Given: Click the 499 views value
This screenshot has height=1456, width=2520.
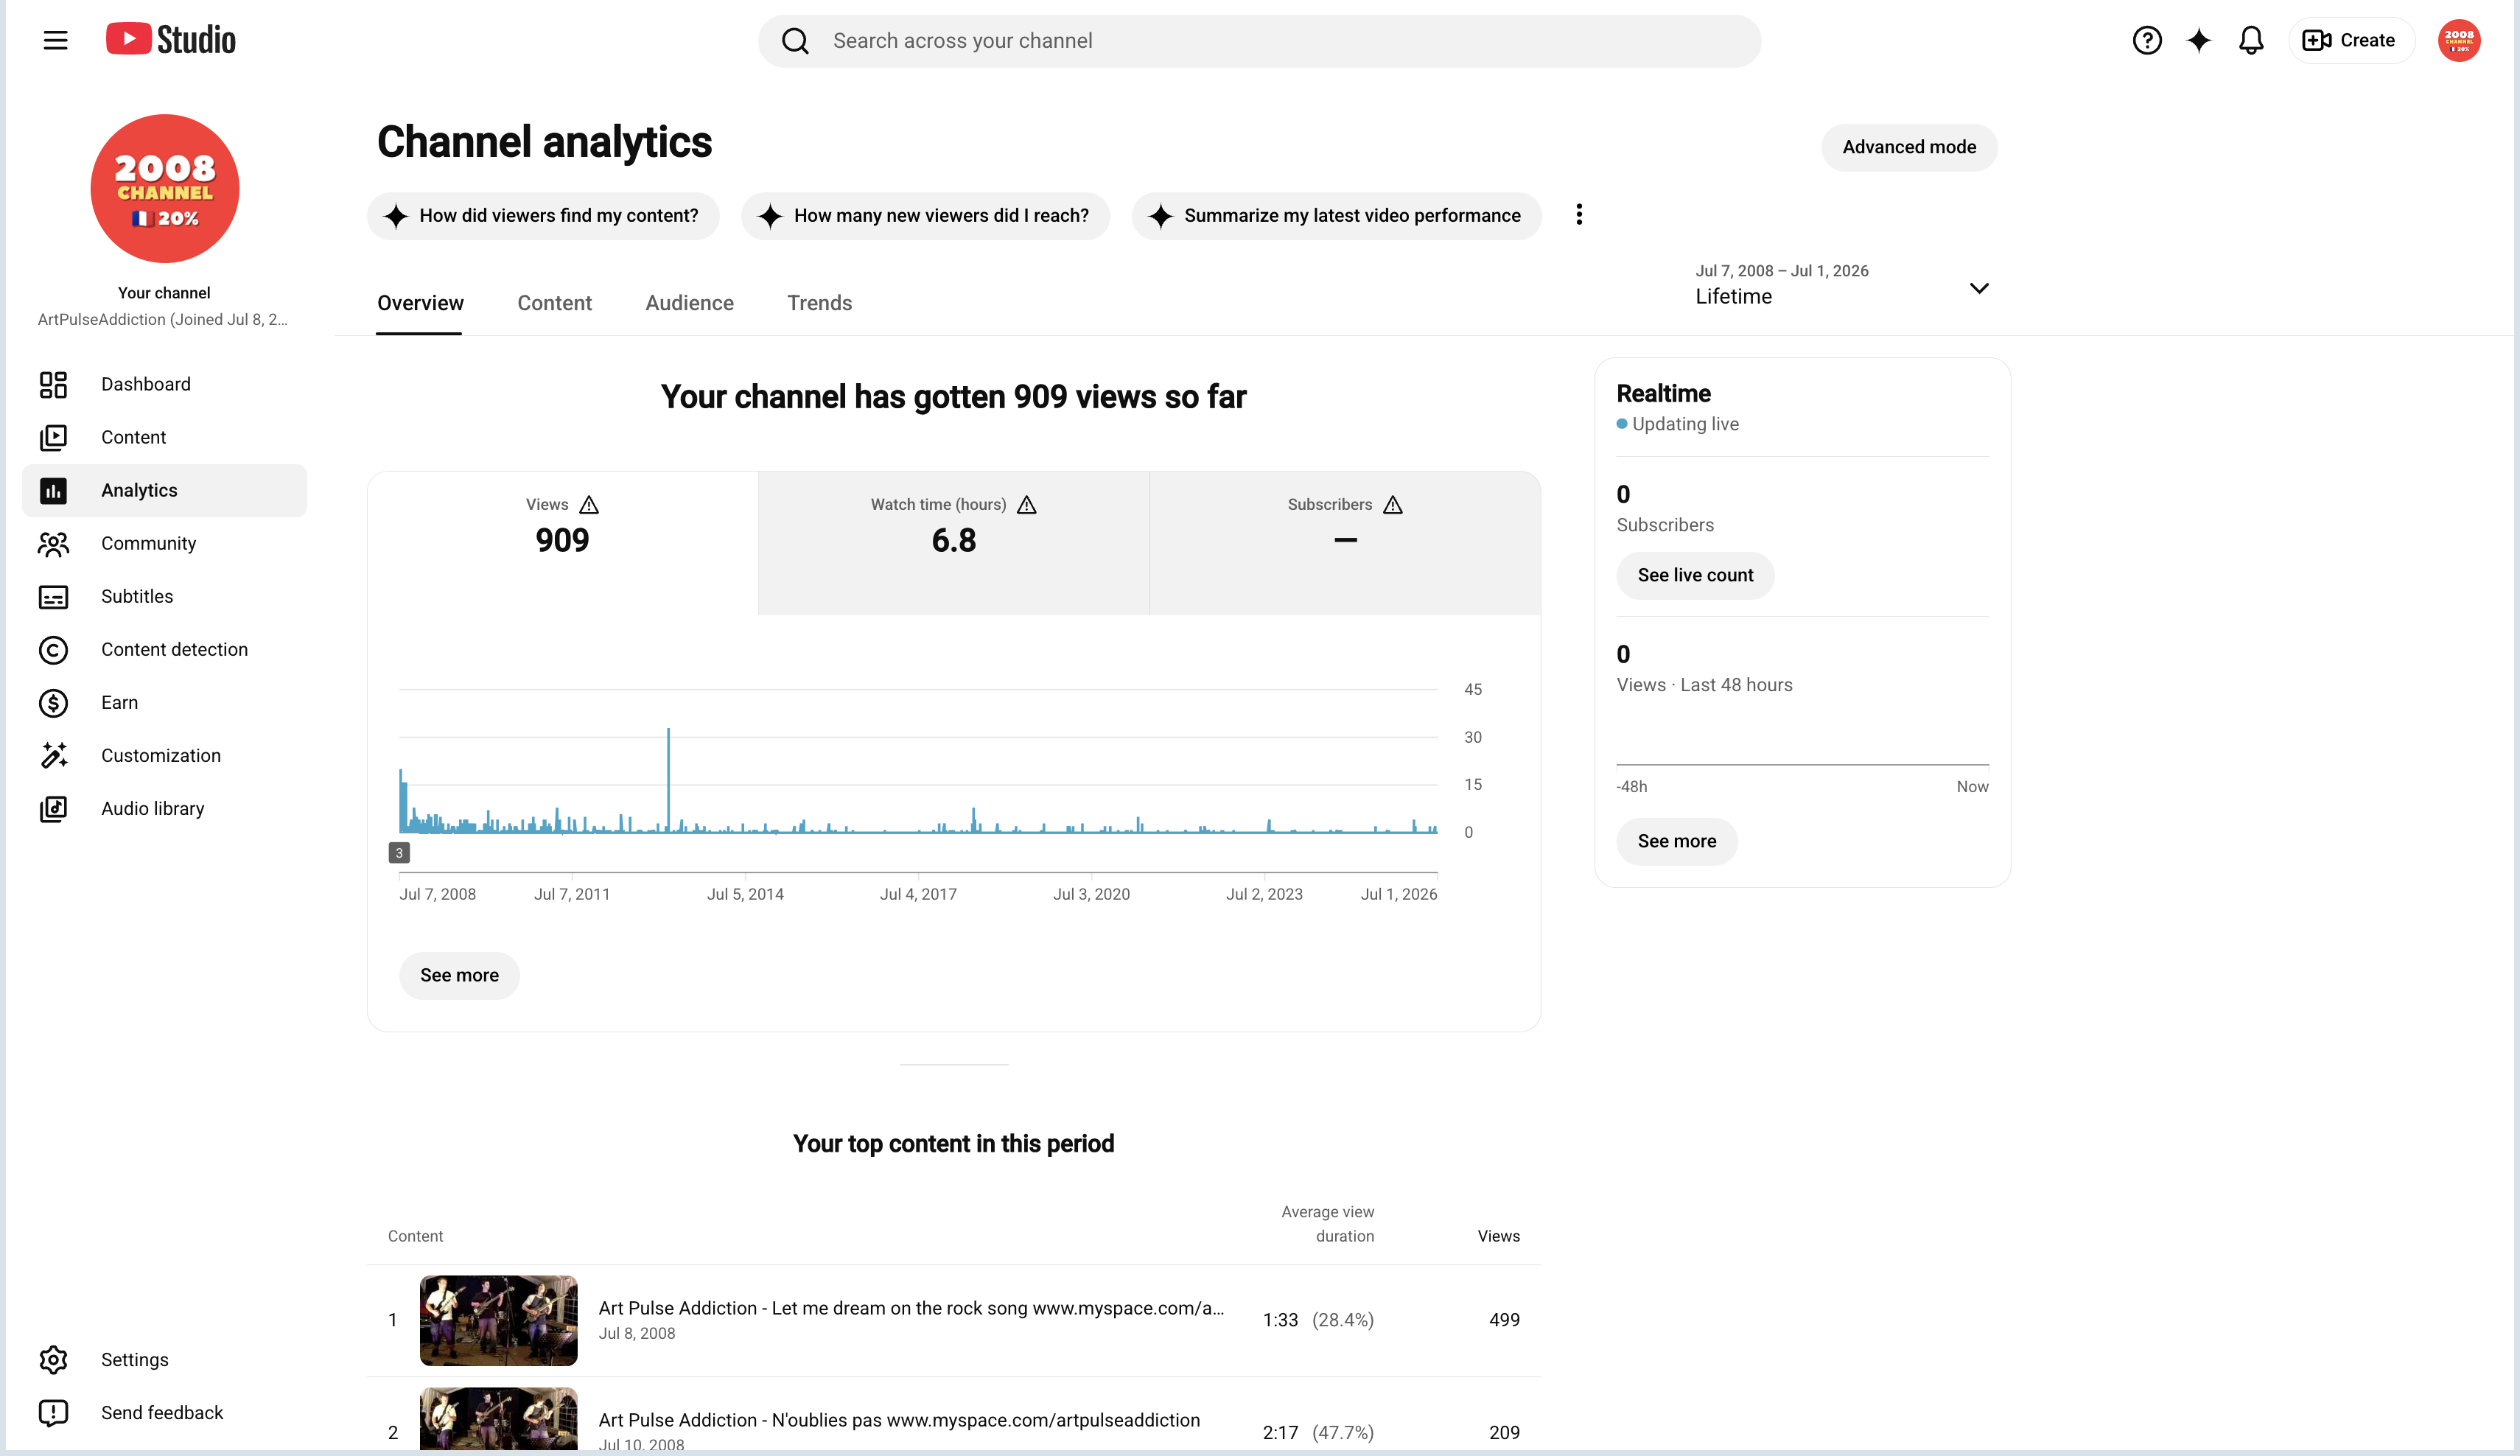Looking at the screenshot, I should click(1504, 1320).
